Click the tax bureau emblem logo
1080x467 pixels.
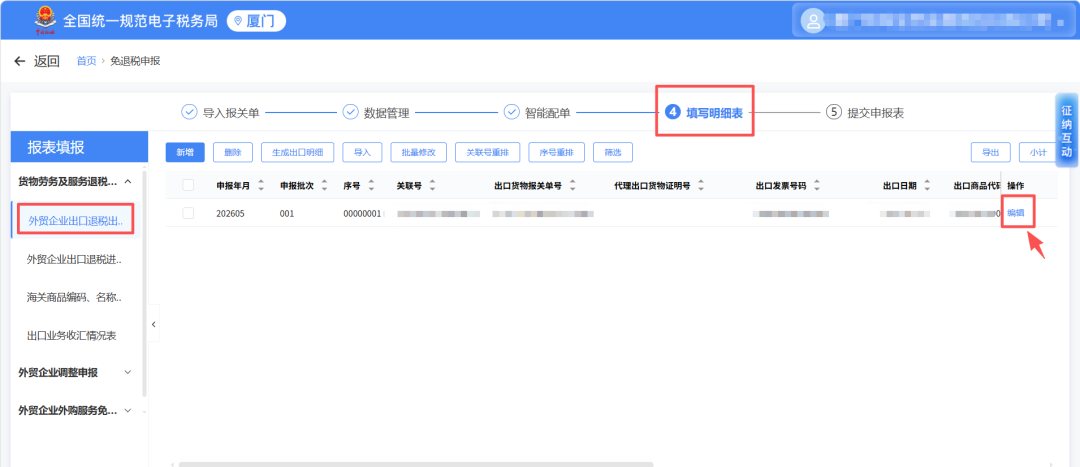point(46,21)
